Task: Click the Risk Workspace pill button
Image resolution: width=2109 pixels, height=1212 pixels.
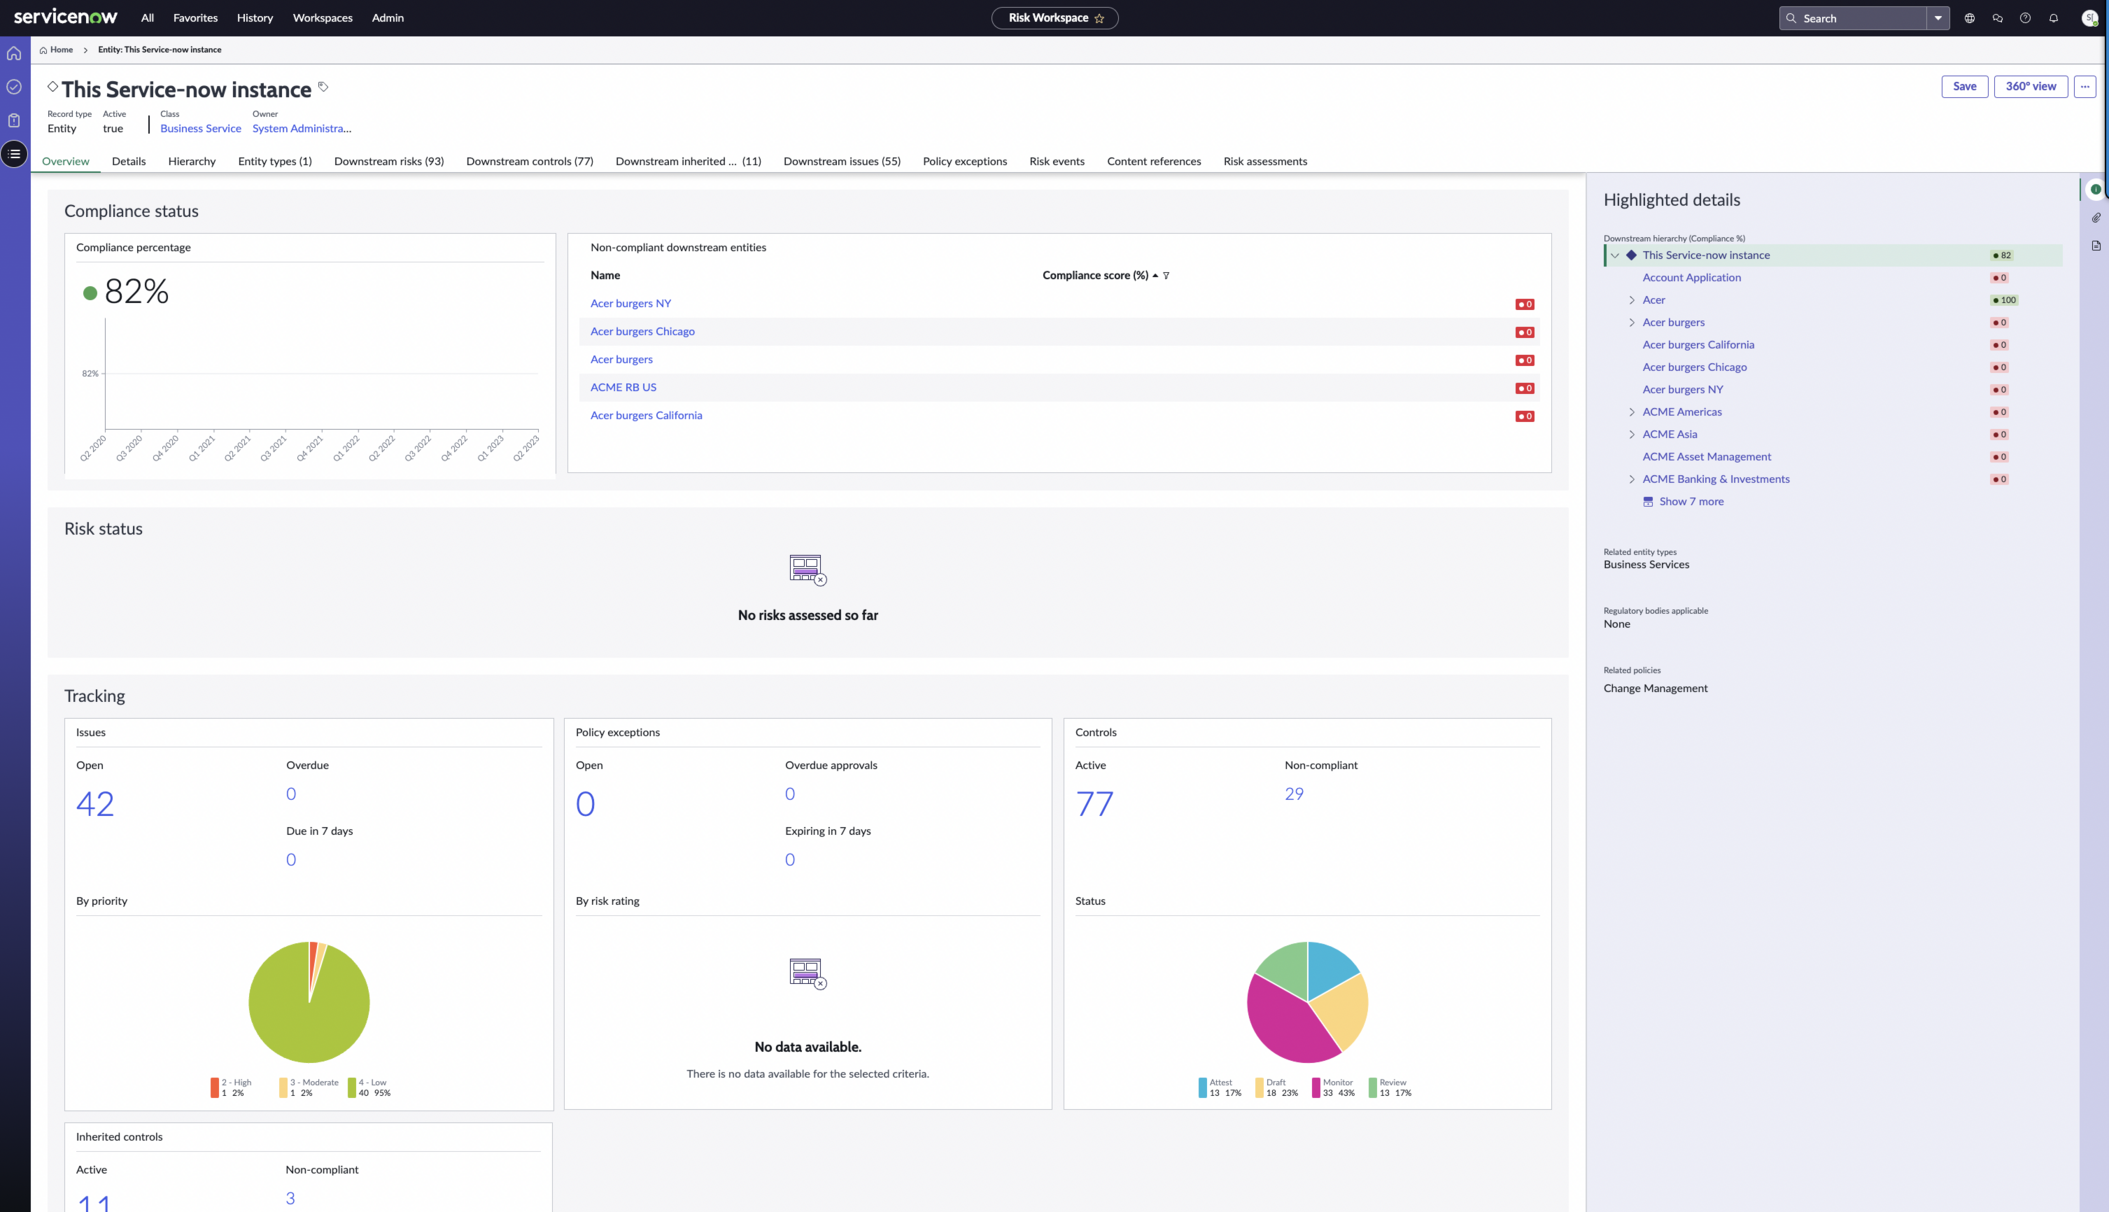Action: (1054, 18)
